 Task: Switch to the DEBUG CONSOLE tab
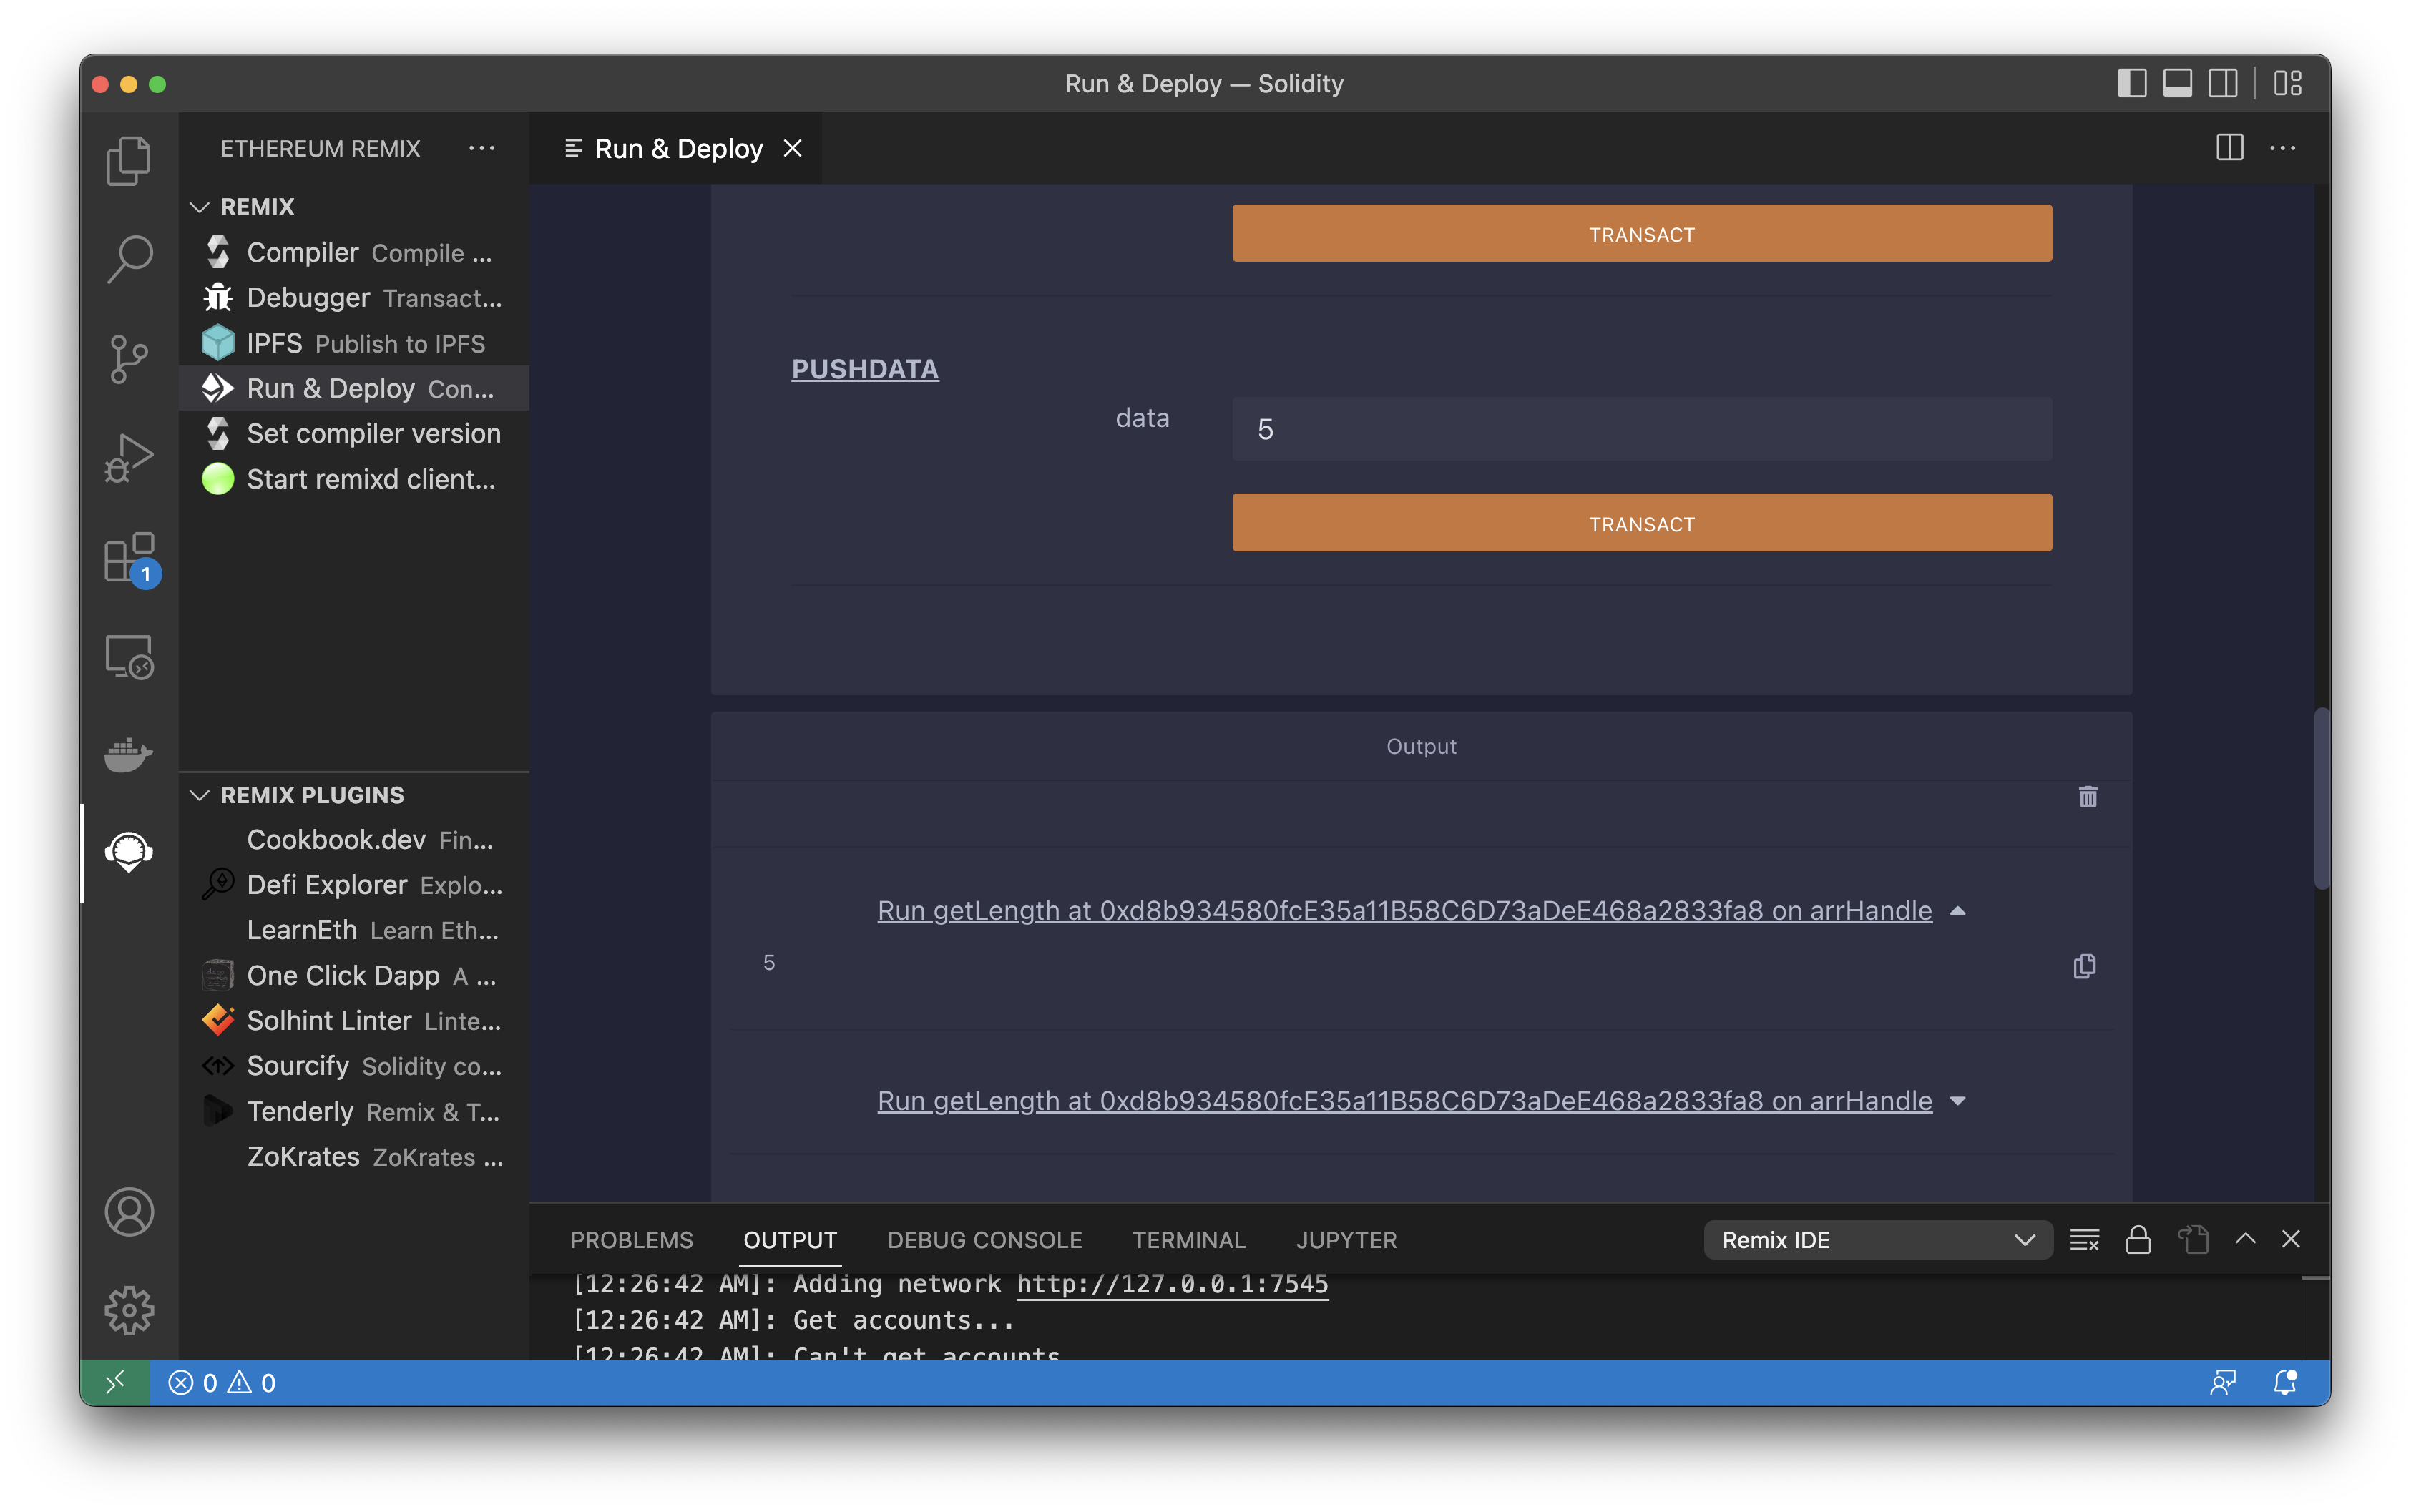tap(984, 1240)
